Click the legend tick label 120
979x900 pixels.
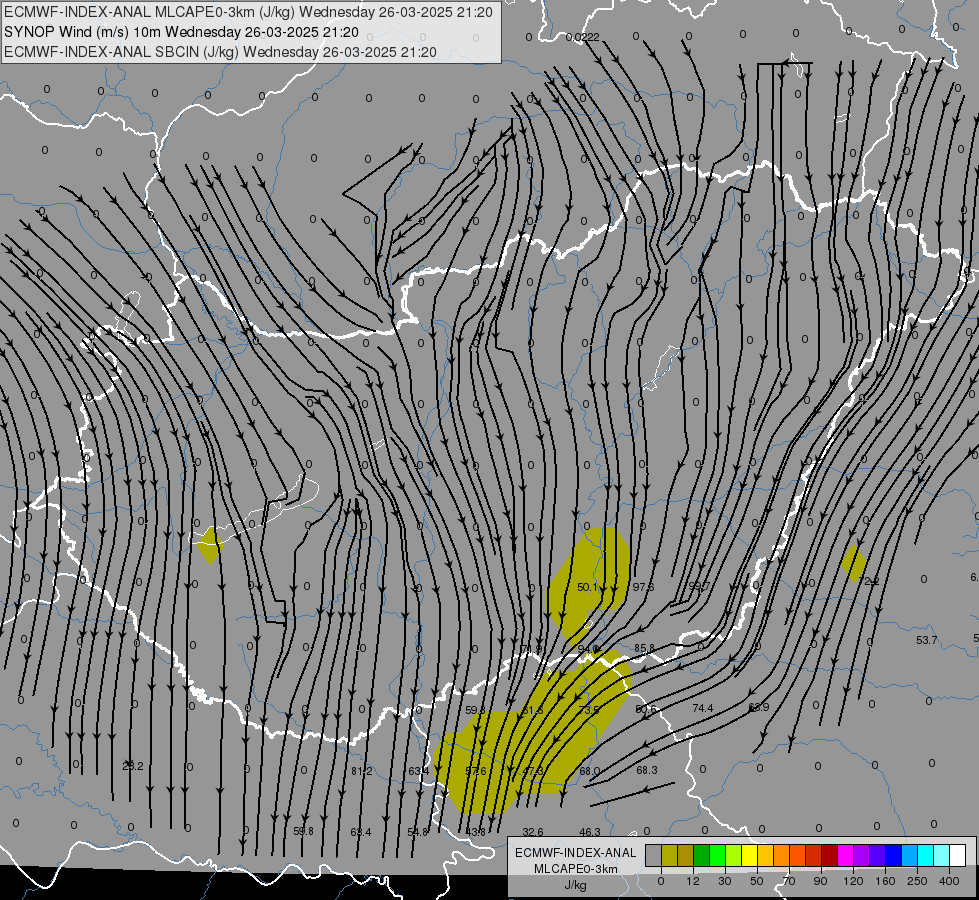853,881
